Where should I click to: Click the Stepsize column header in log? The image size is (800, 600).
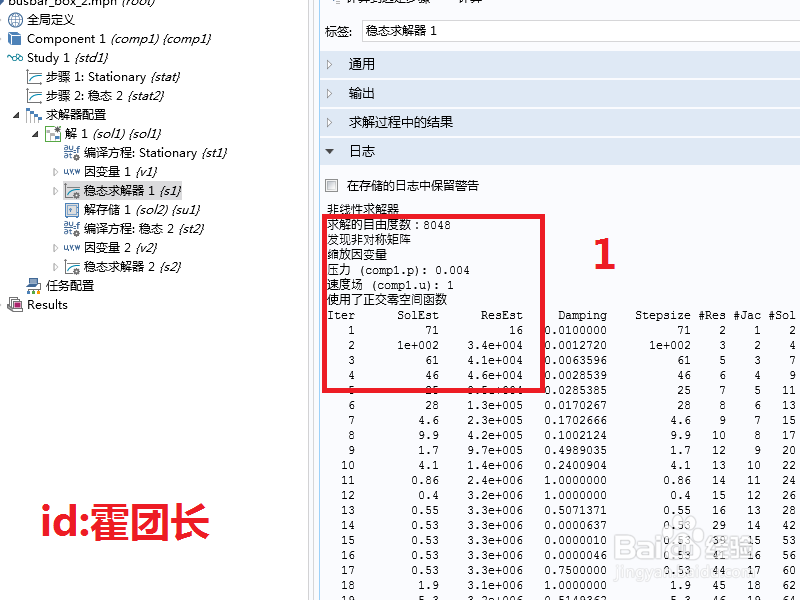662,315
